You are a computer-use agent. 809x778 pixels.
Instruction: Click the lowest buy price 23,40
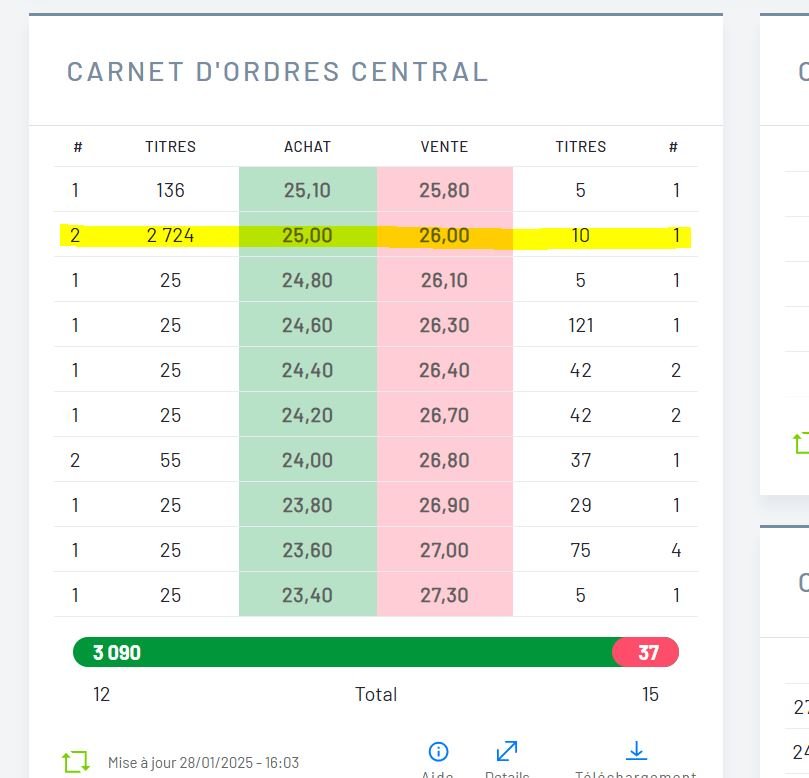[307, 595]
